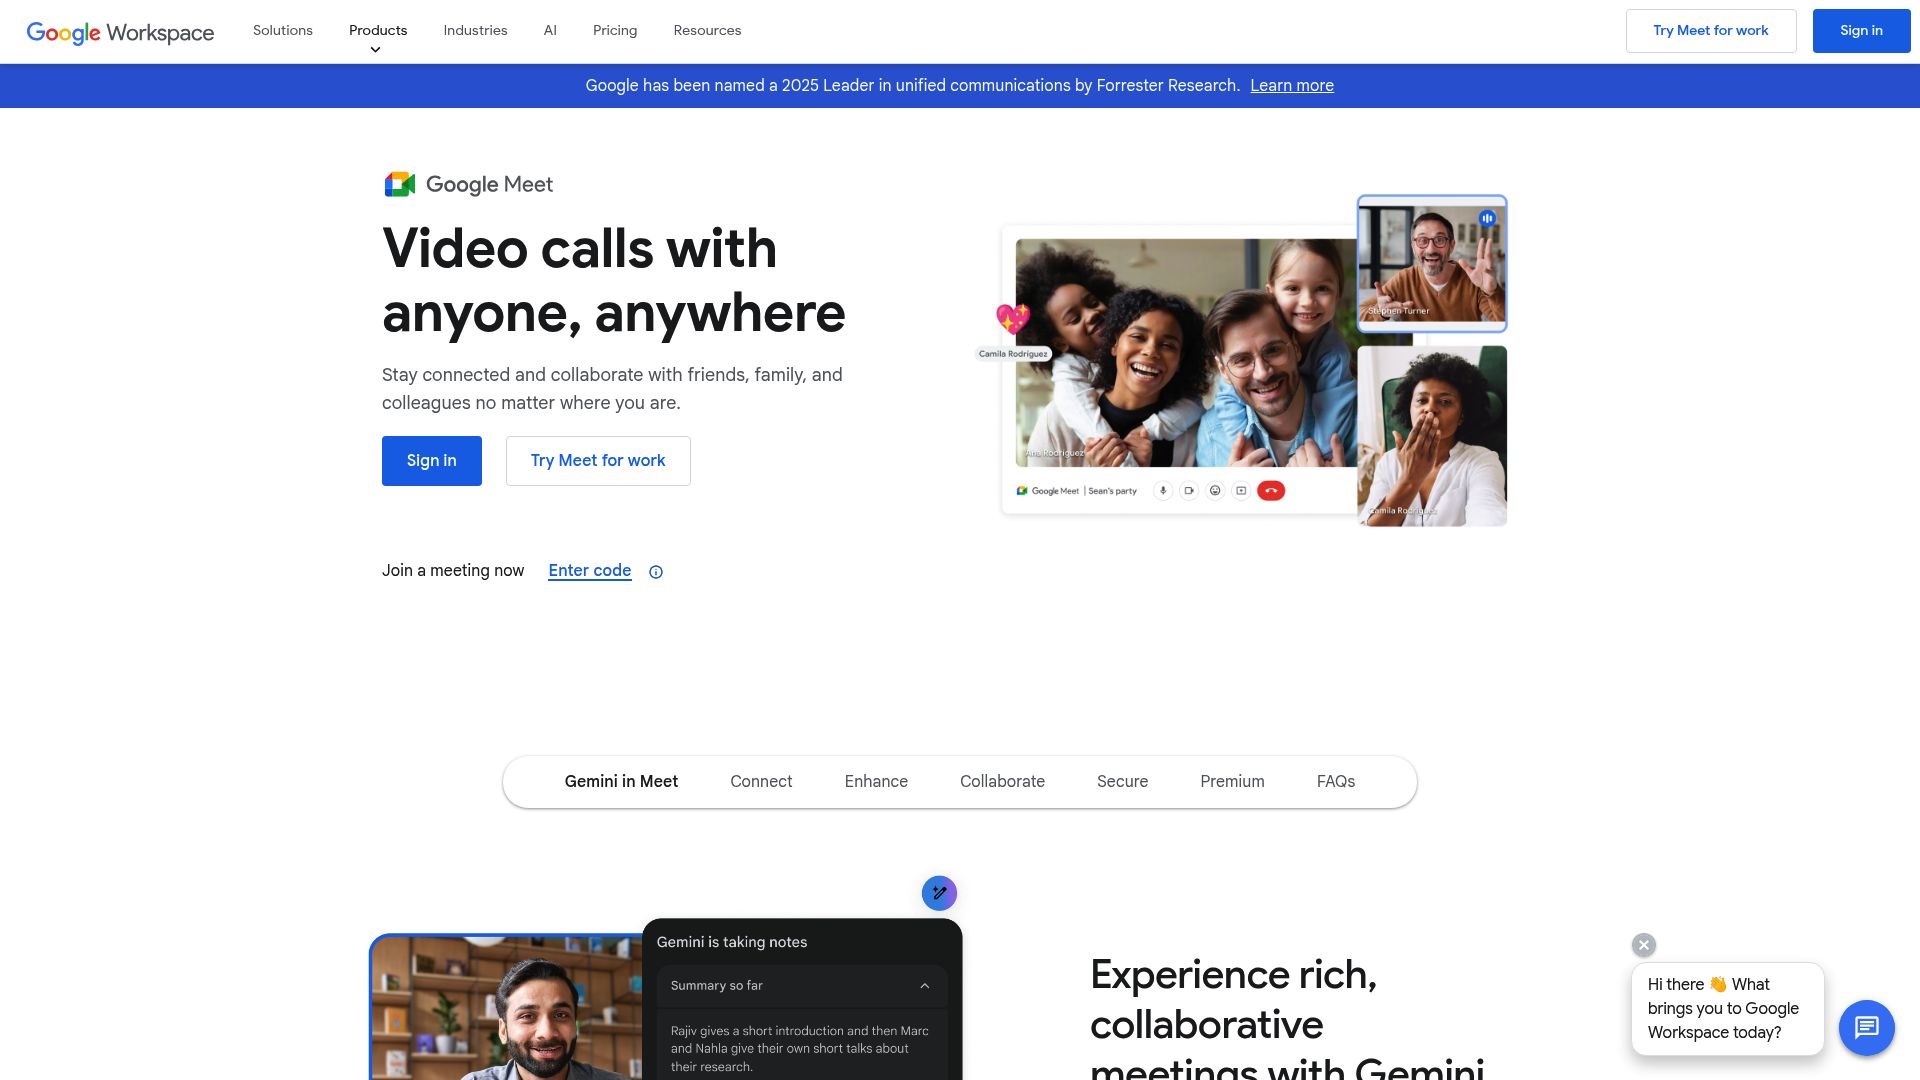
Task: Select the Gemini in Meet tab
Action: pyautogui.click(x=621, y=782)
